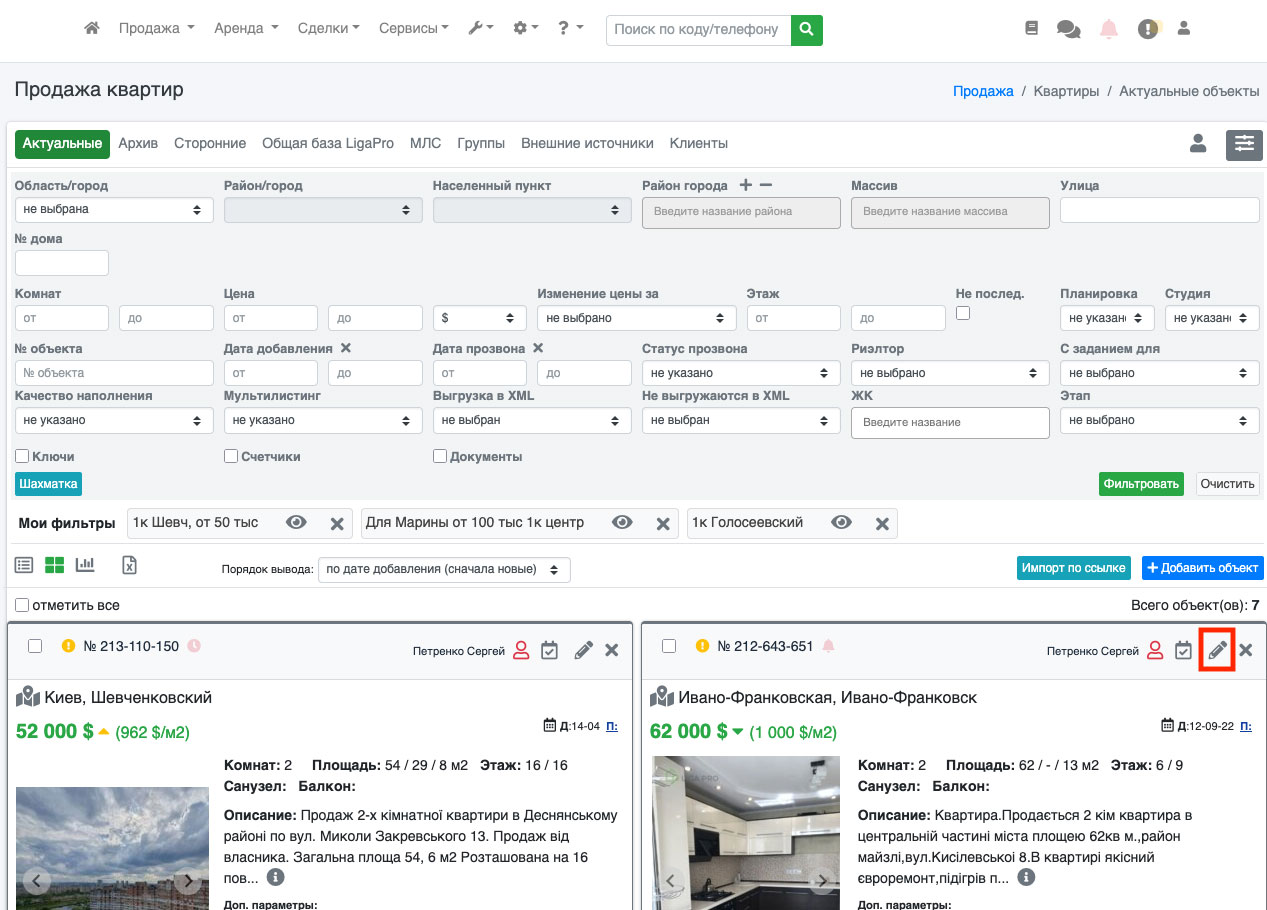Expand the Порядок вывода sort dropdown

444,570
